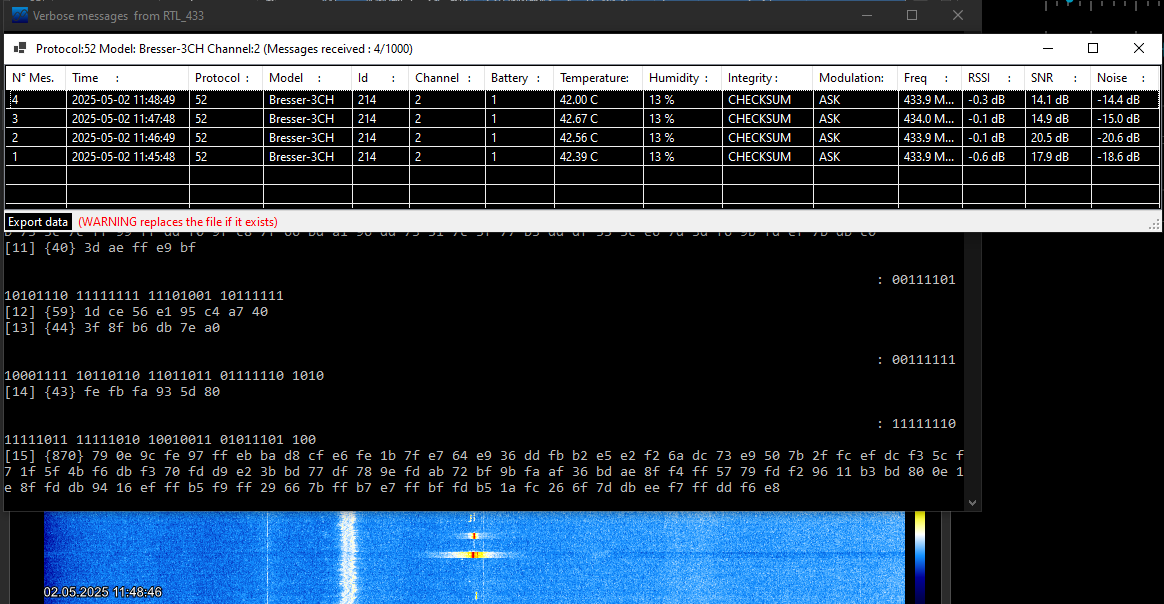Click the Modulation column header
1164x604 pixels.
click(x=855, y=78)
